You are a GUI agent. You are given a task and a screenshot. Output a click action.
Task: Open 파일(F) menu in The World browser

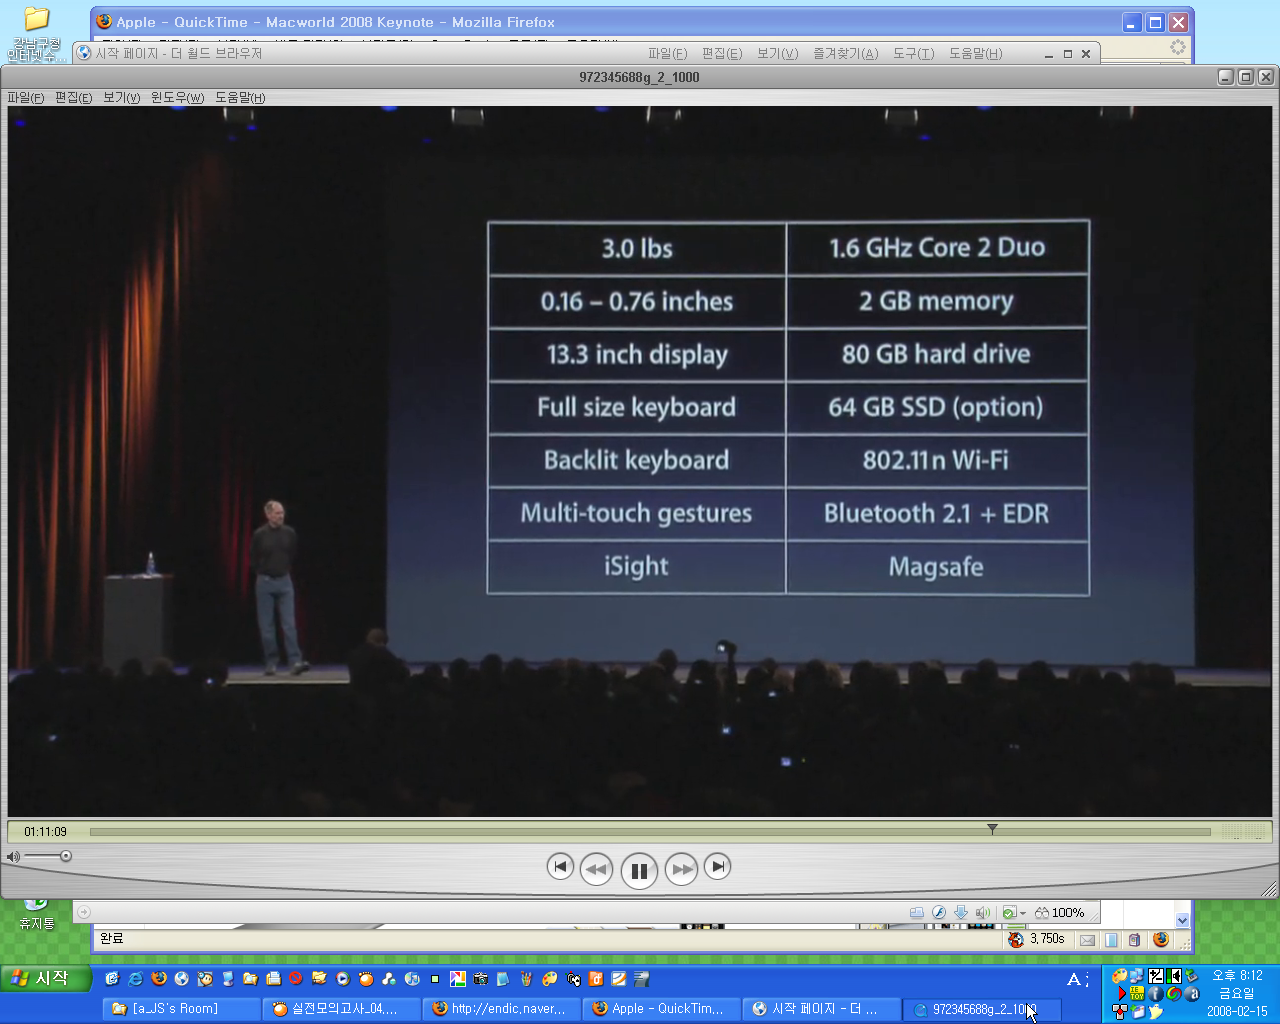[x=667, y=53]
